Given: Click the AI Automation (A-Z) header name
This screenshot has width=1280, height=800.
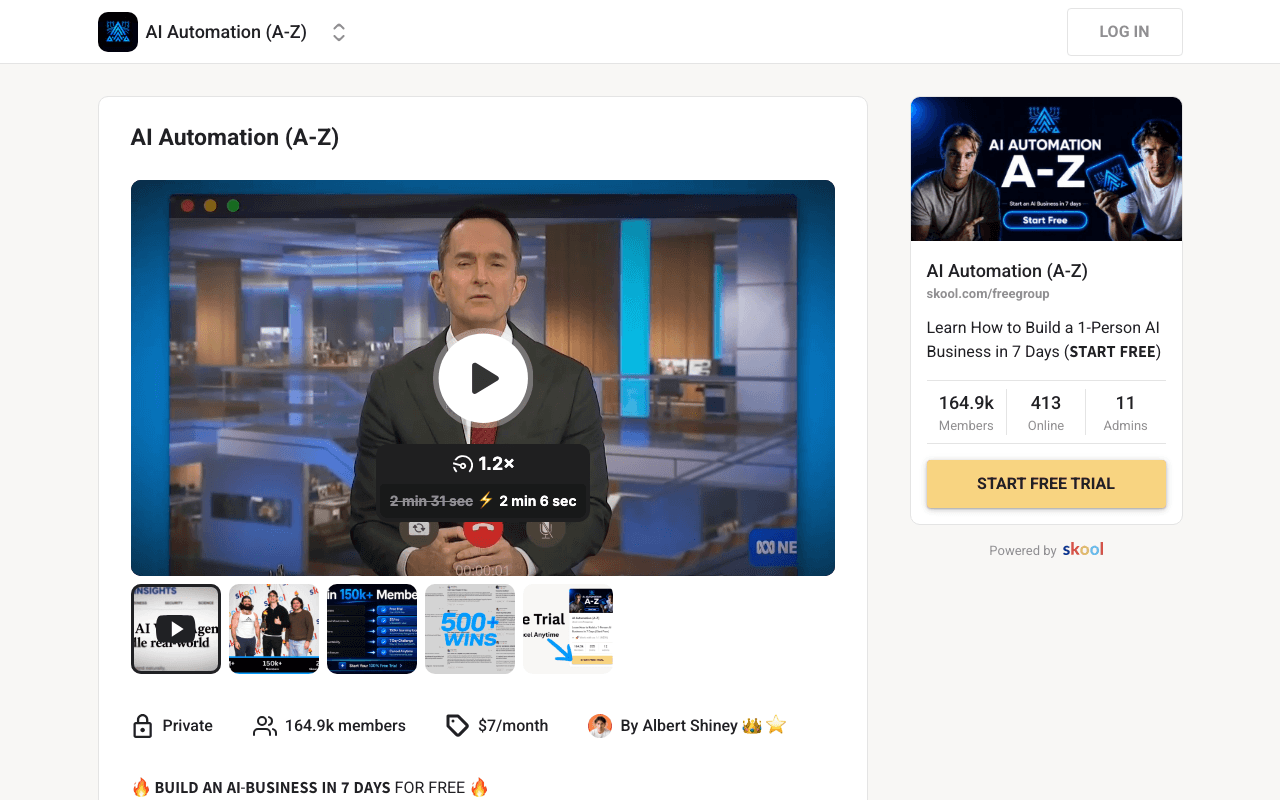Looking at the screenshot, I should (x=226, y=32).
